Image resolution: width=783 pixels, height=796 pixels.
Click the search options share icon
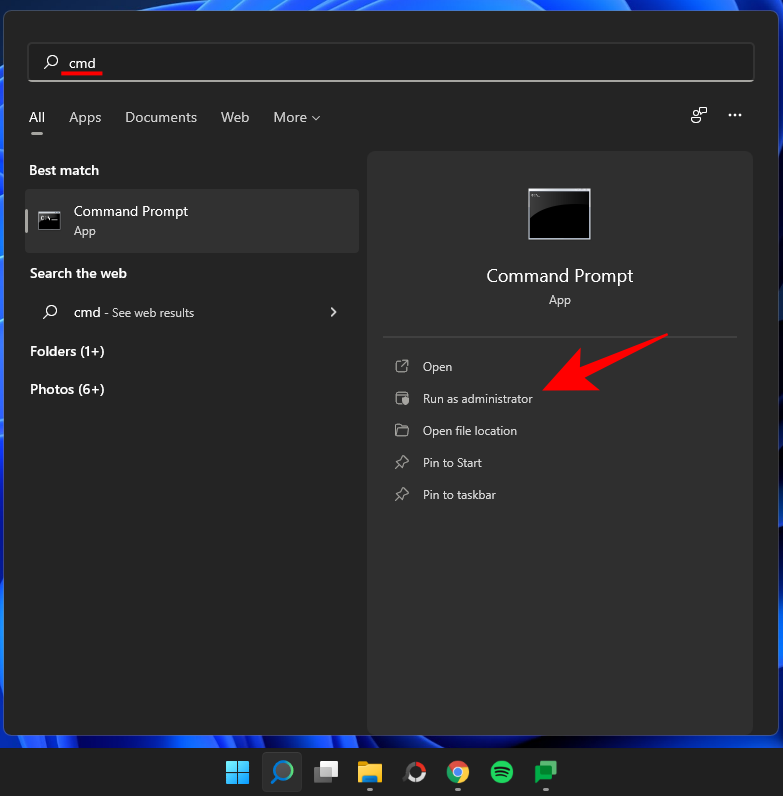point(699,116)
